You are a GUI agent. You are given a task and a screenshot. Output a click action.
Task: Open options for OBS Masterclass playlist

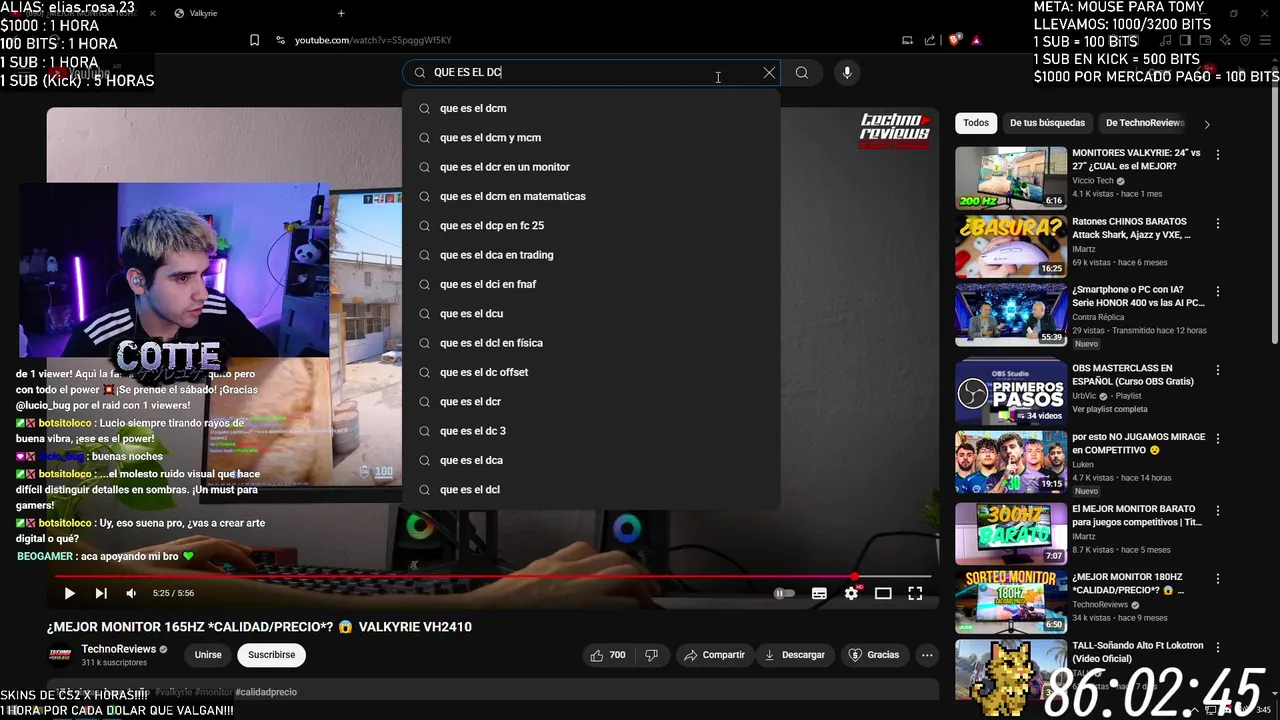click(1218, 370)
